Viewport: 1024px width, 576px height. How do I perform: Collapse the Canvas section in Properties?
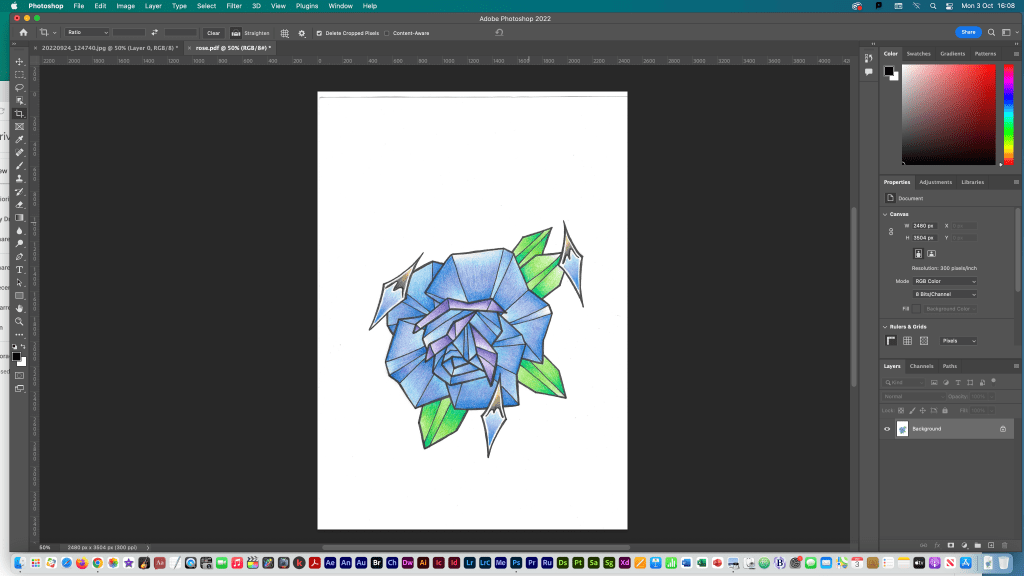click(x=885, y=214)
